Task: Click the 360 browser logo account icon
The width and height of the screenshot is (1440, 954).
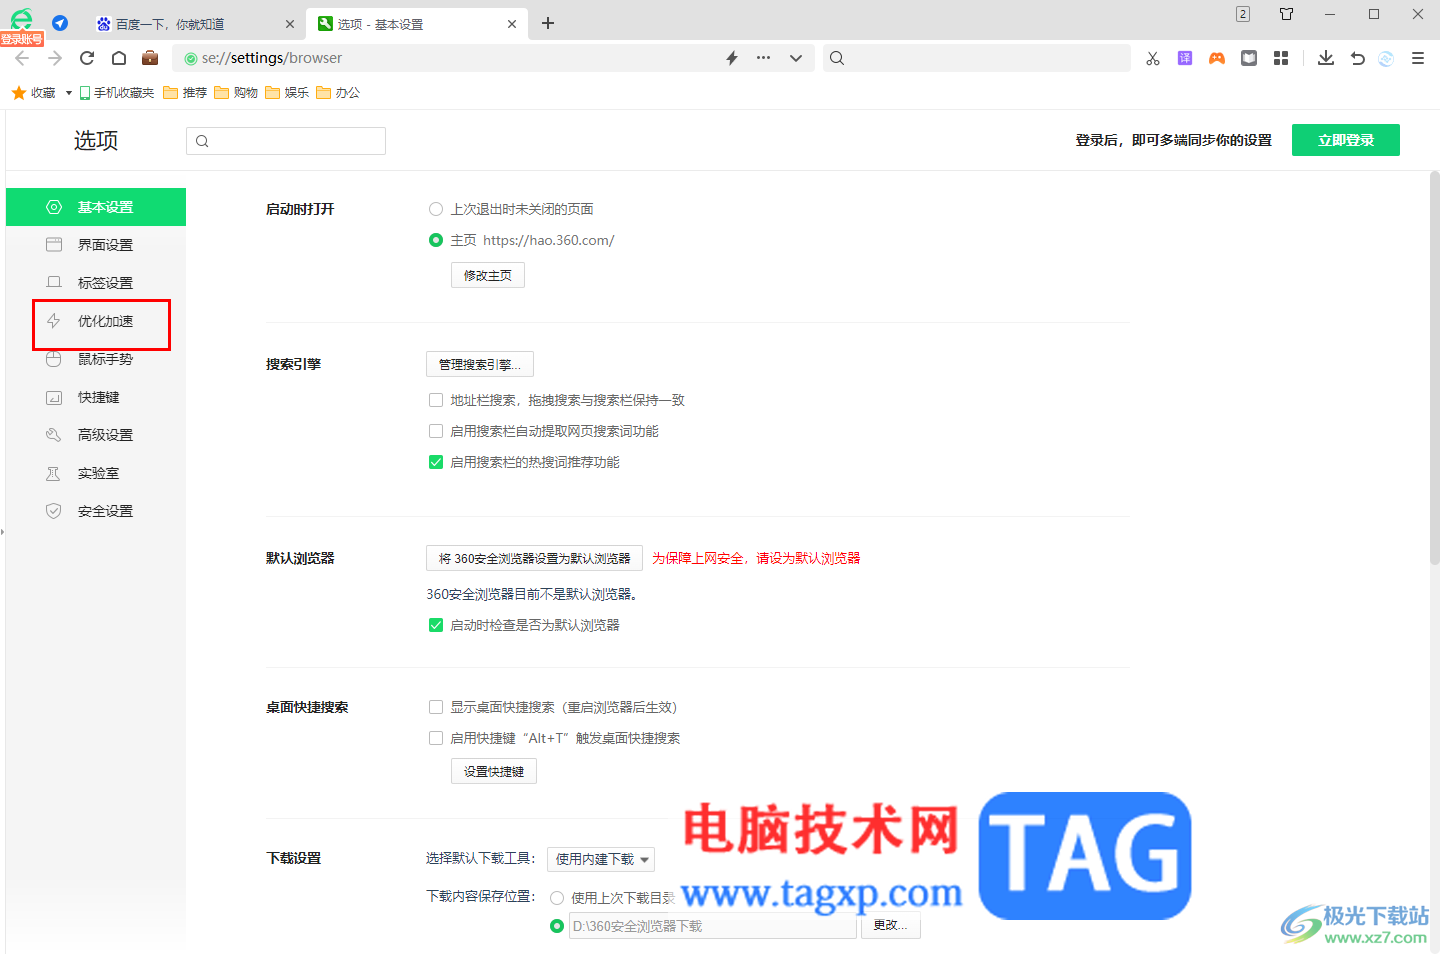Action: coord(22,20)
